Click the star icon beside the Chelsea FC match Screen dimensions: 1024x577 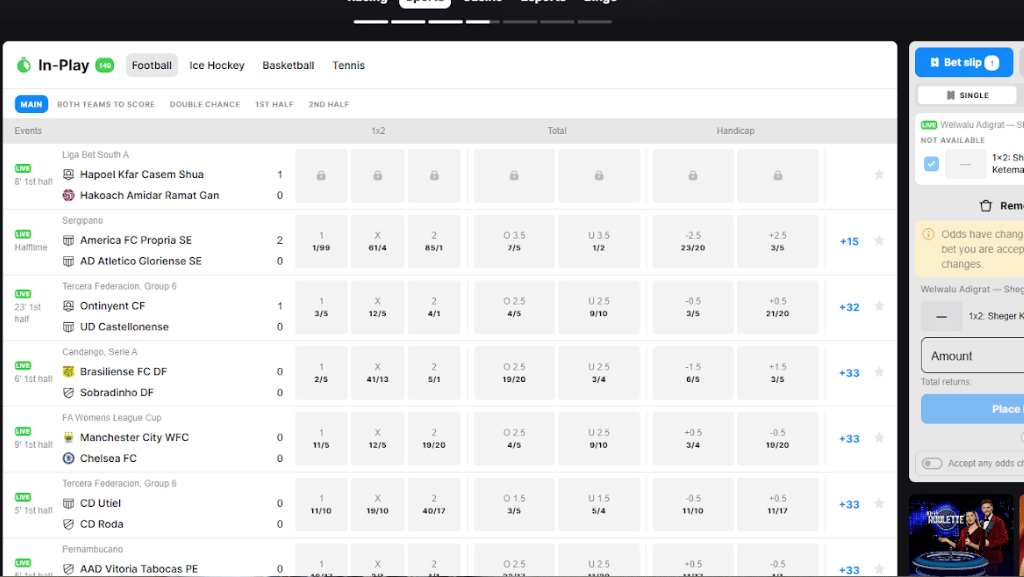point(879,438)
